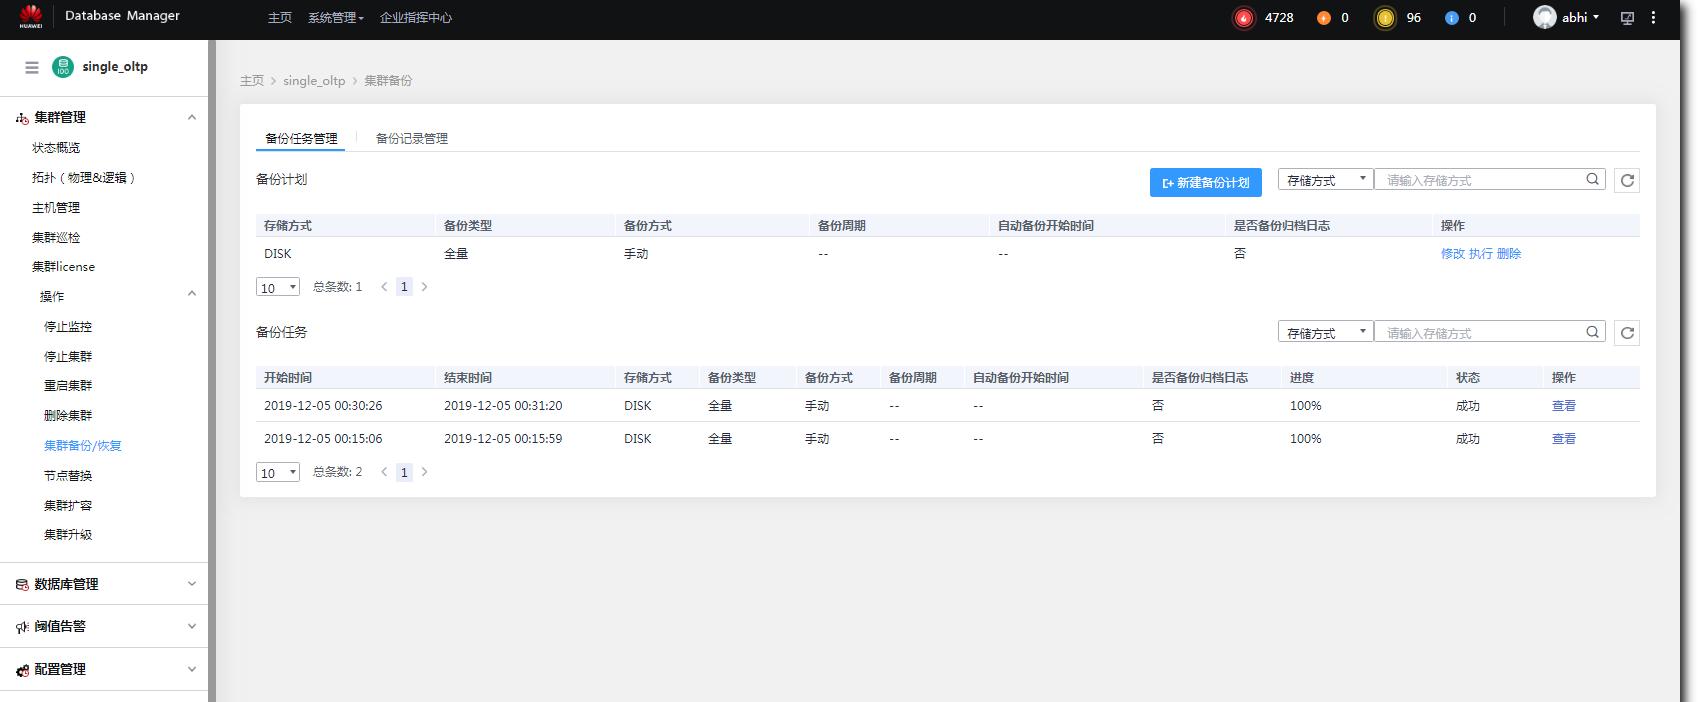1699x702 pixels.
Task: Click the yellow minor alarm icon
Action: [x=1385, y=18]
